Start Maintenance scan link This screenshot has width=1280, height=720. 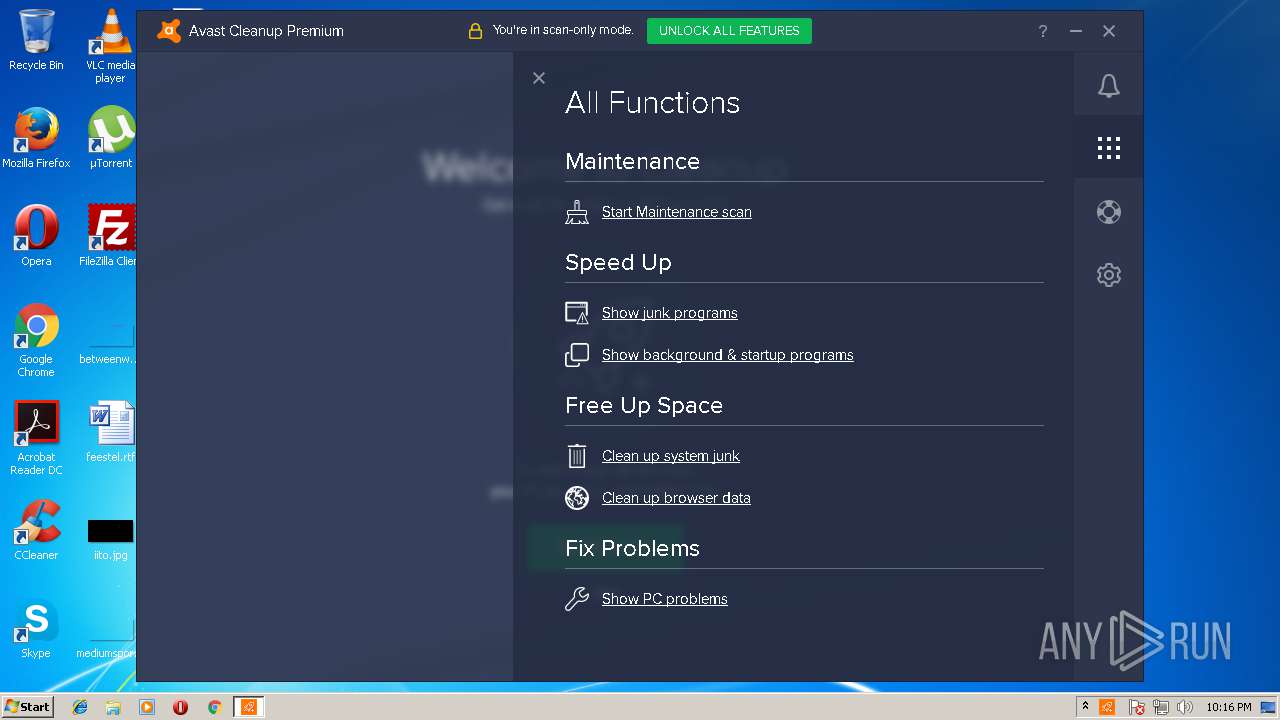coord(676,212)
